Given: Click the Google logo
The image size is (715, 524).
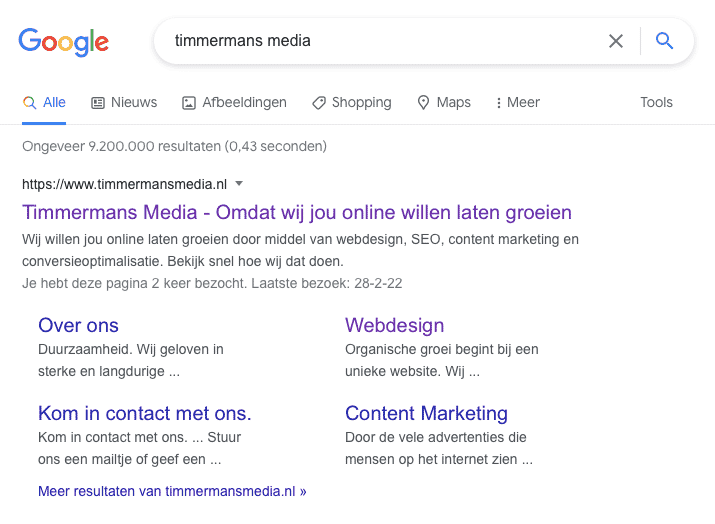Looking at the screenshot, I should pos(63,42).
